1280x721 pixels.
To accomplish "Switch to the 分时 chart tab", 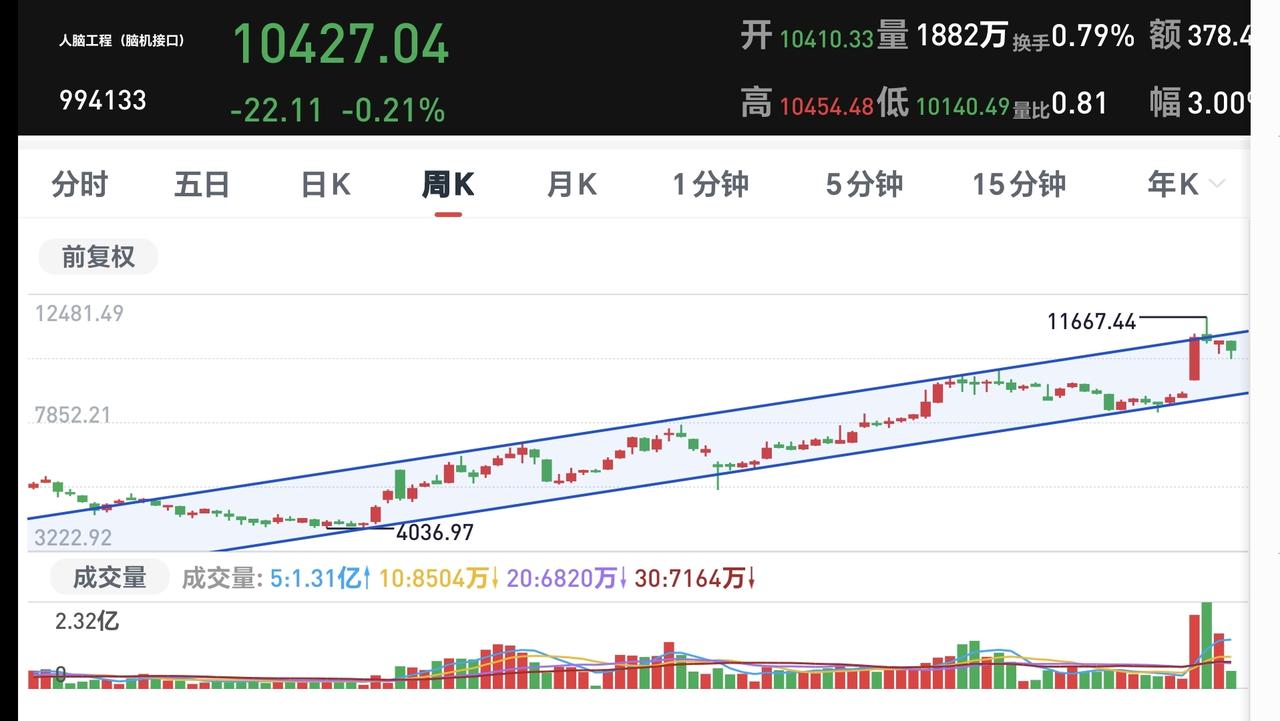I will 80,184.
